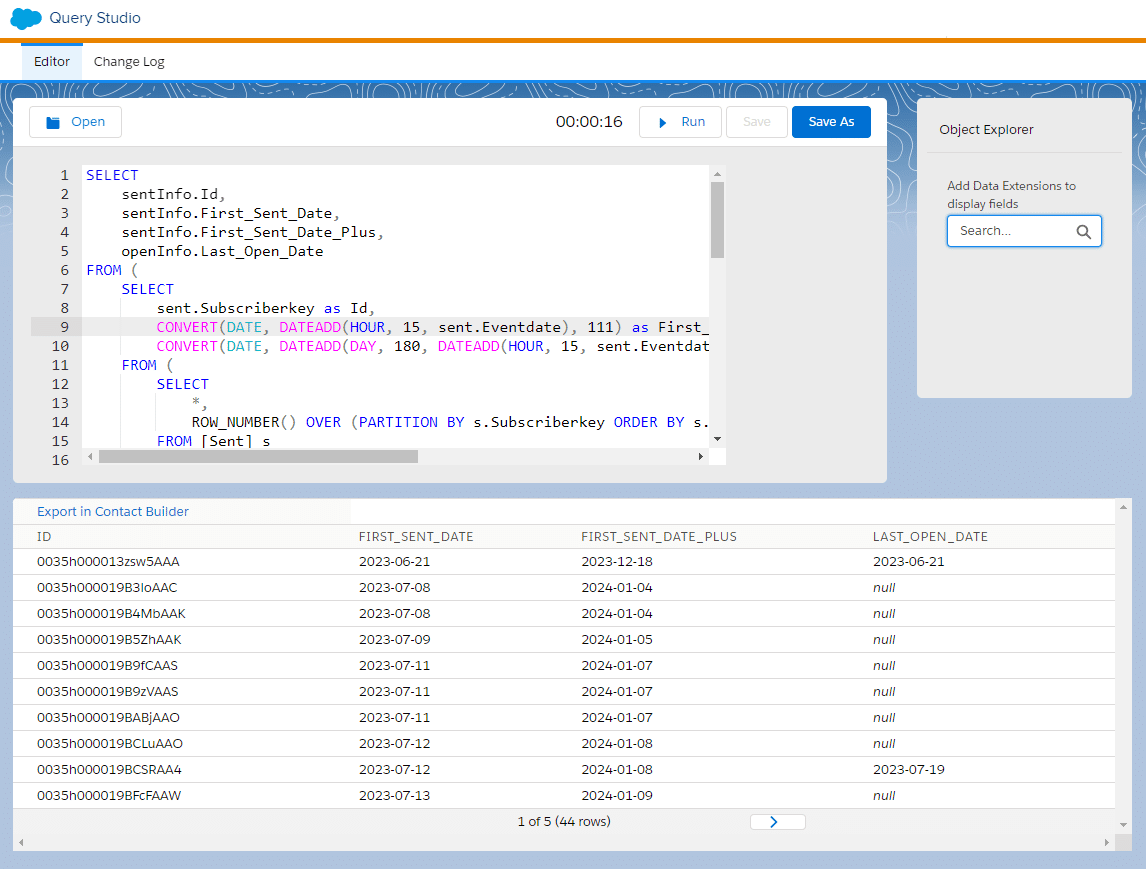Select ID cell 0035h000019BCLuAAO
The width and height of the screenshot is (1146, 869).
point(110,743)
